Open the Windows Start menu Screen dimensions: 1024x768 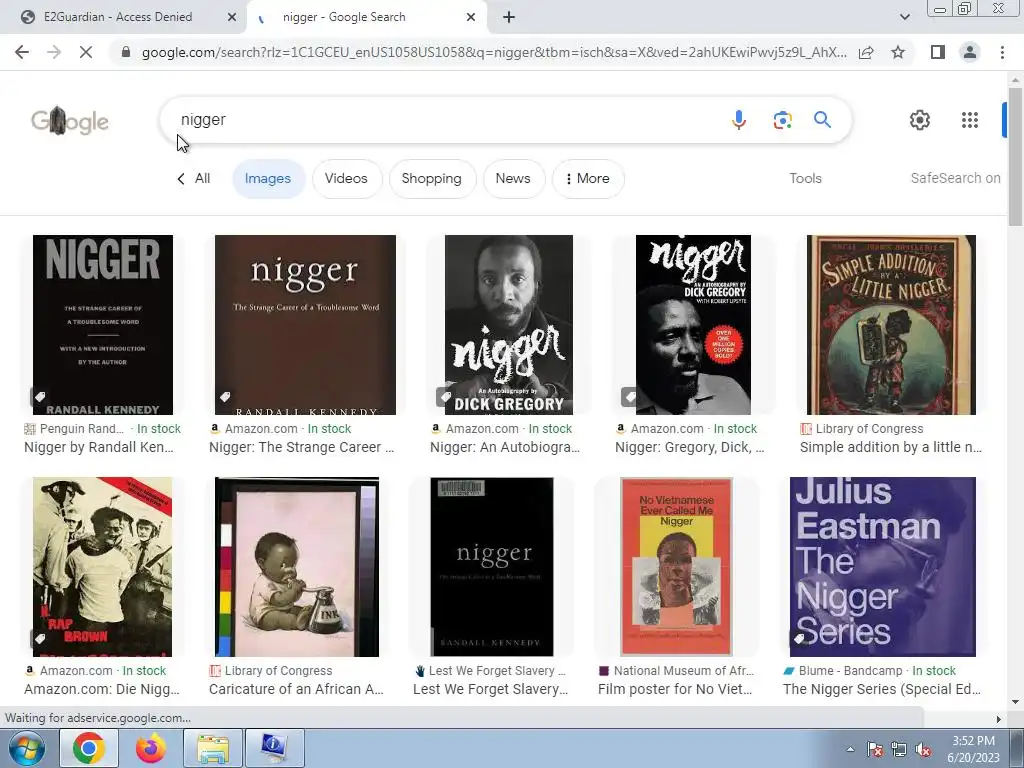click(x=26, y=748)
